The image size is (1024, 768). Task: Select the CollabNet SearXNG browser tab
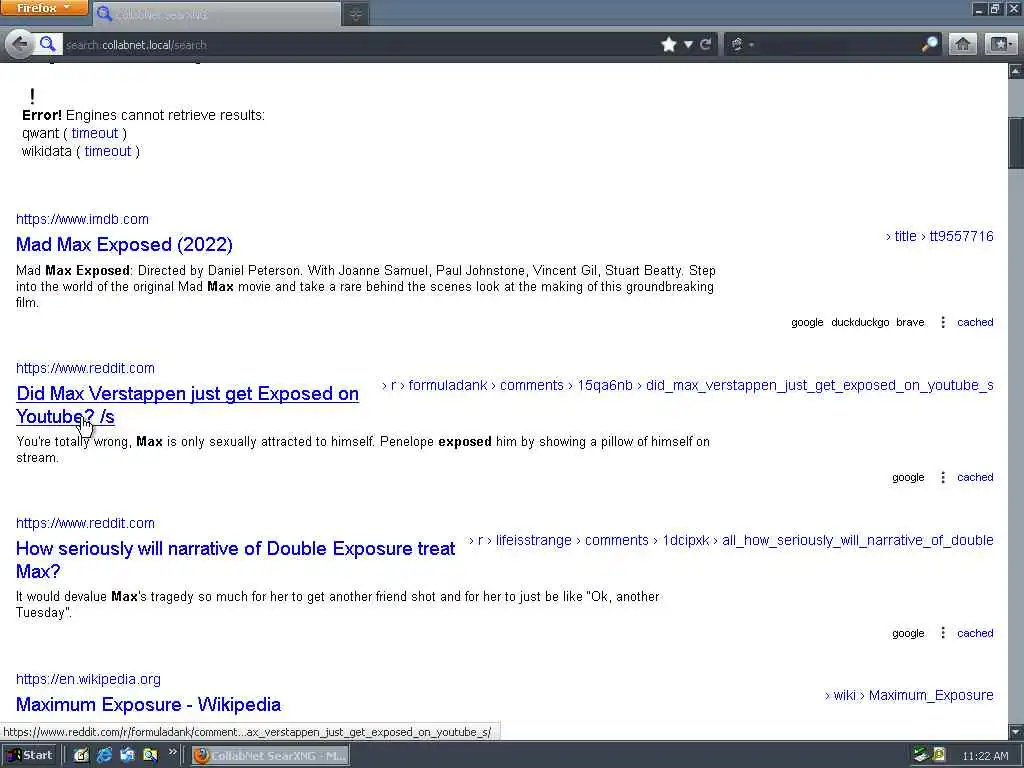pos(217,14)
